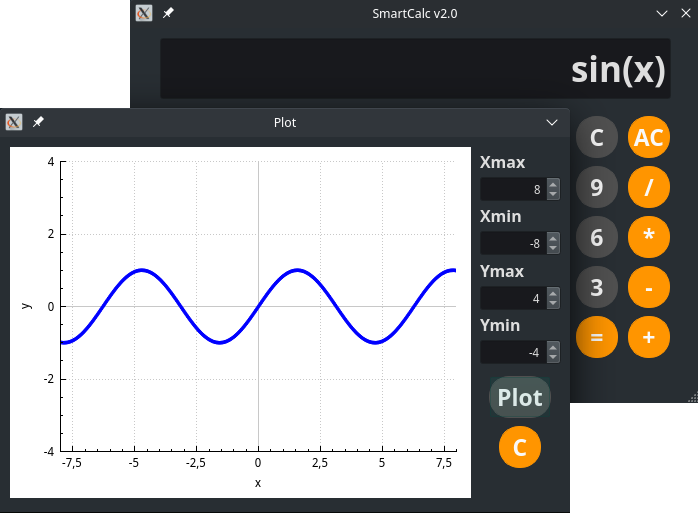Decrease Ymax with the down arrow
Image resolution: width=698 pixels, height=513 pixels.
(x=553, y=303)
